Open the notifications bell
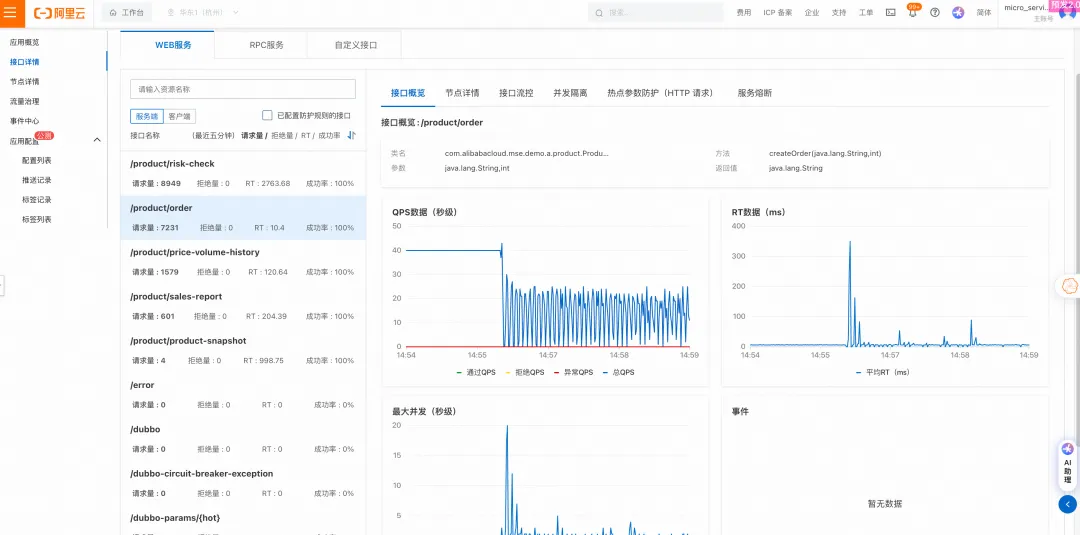Screen dimensions: 1080x535 [x=913, y=12]
